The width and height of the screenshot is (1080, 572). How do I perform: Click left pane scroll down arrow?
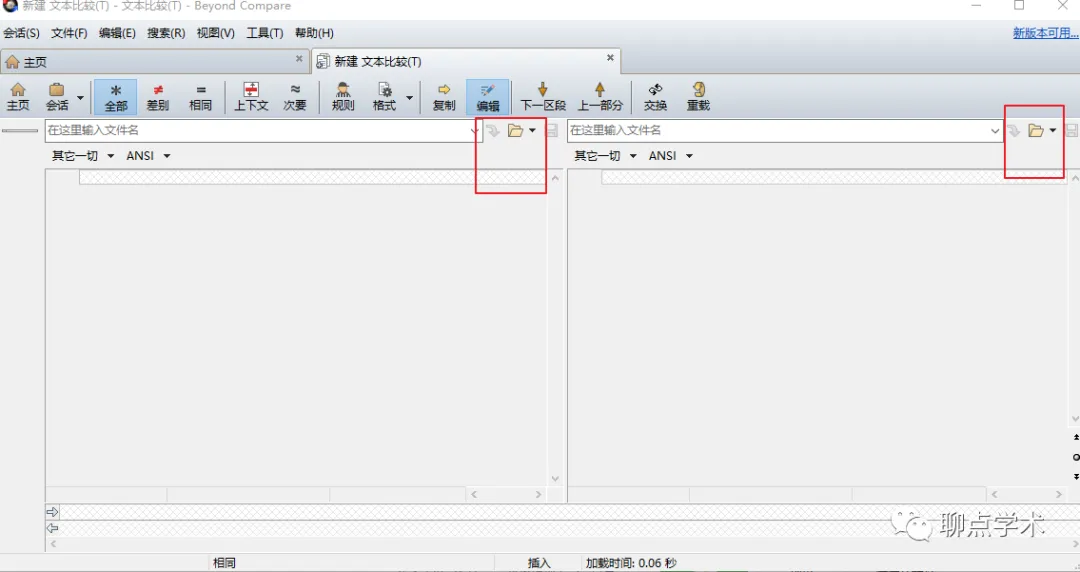pyautogui.click(x=555, y=478)
